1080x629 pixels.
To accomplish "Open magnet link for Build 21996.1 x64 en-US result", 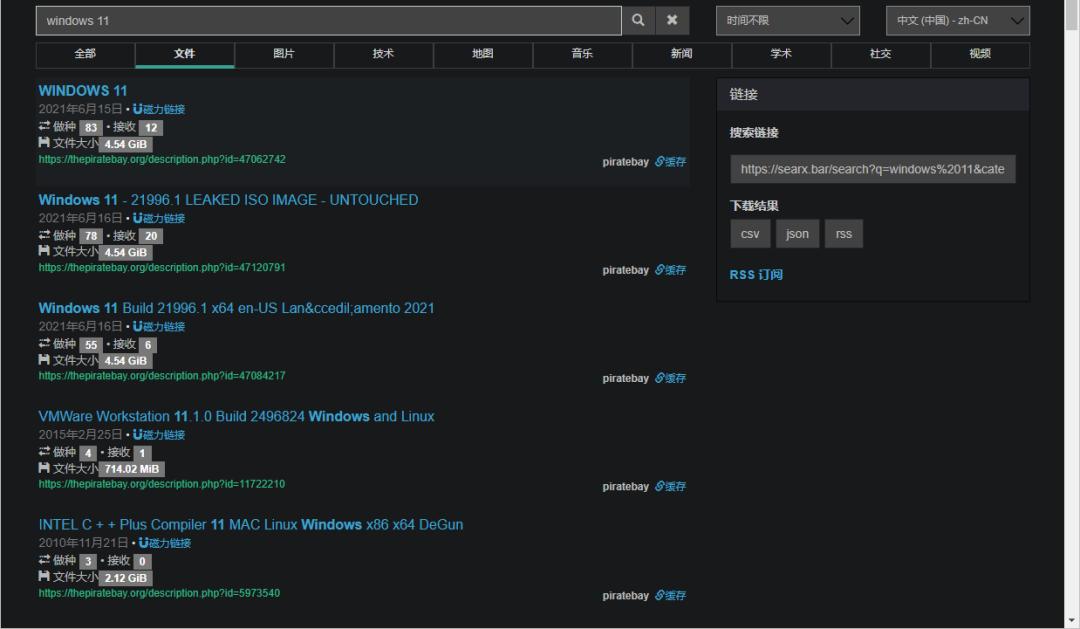I will point(160,327).
